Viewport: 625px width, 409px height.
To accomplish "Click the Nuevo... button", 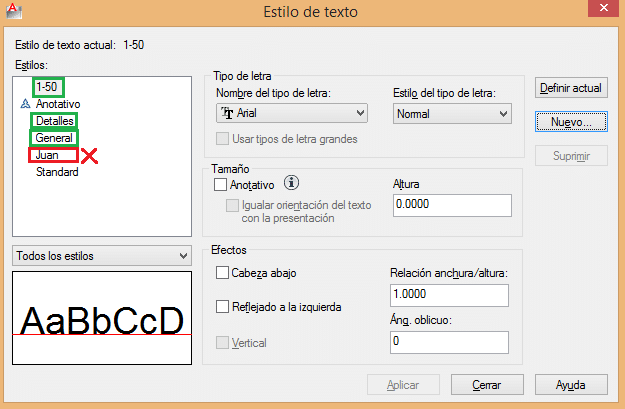I will 571,122.
